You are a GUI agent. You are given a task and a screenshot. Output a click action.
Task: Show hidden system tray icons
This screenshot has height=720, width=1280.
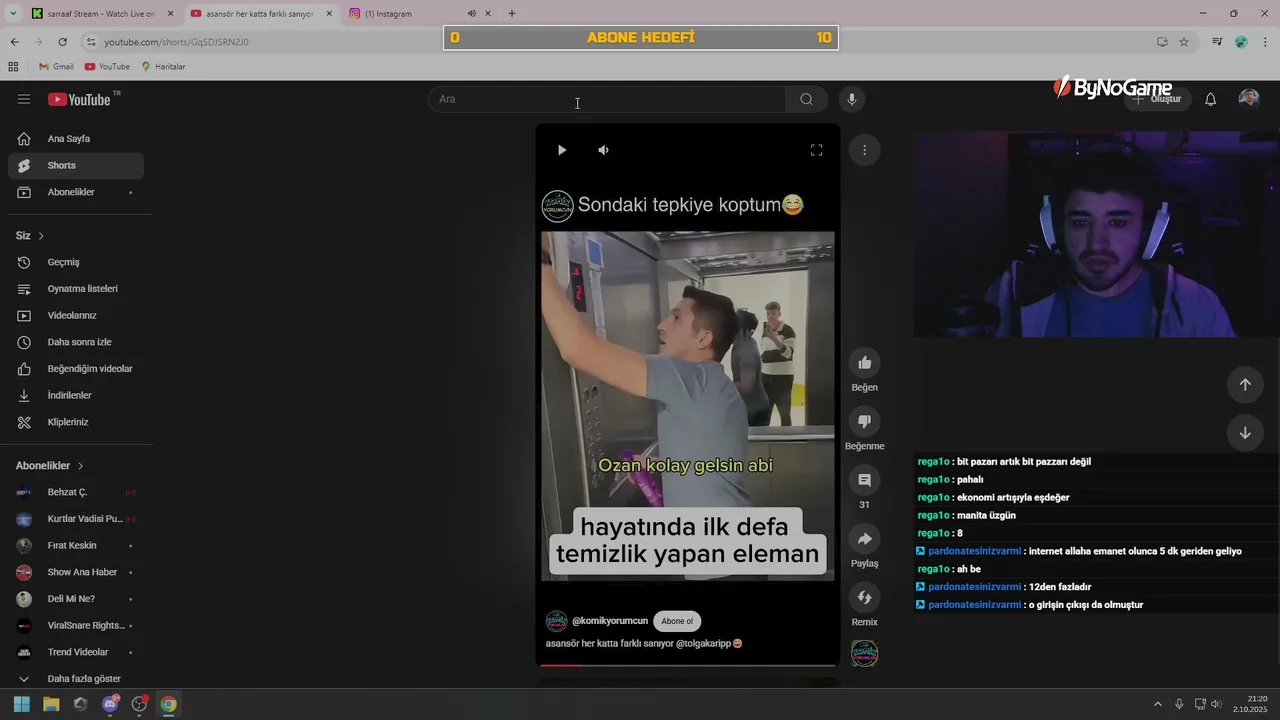[x=1158, y=704]
